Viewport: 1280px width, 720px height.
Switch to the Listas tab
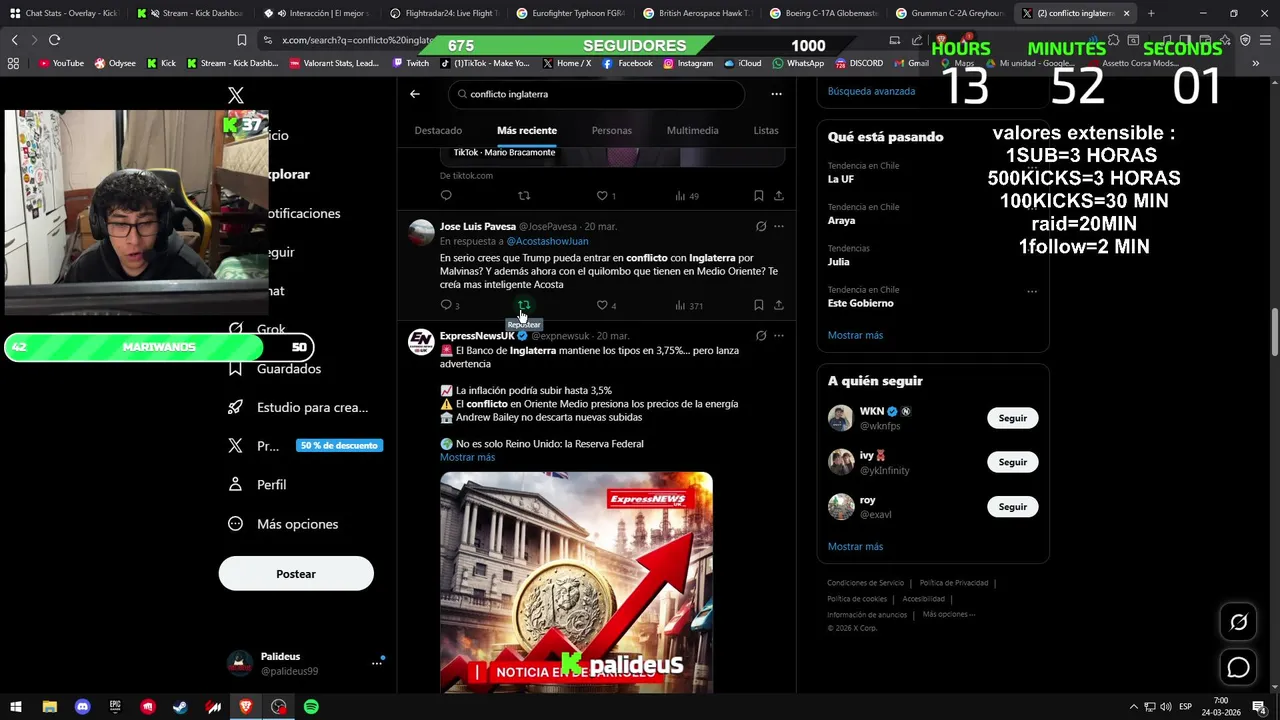coord(766,131)
